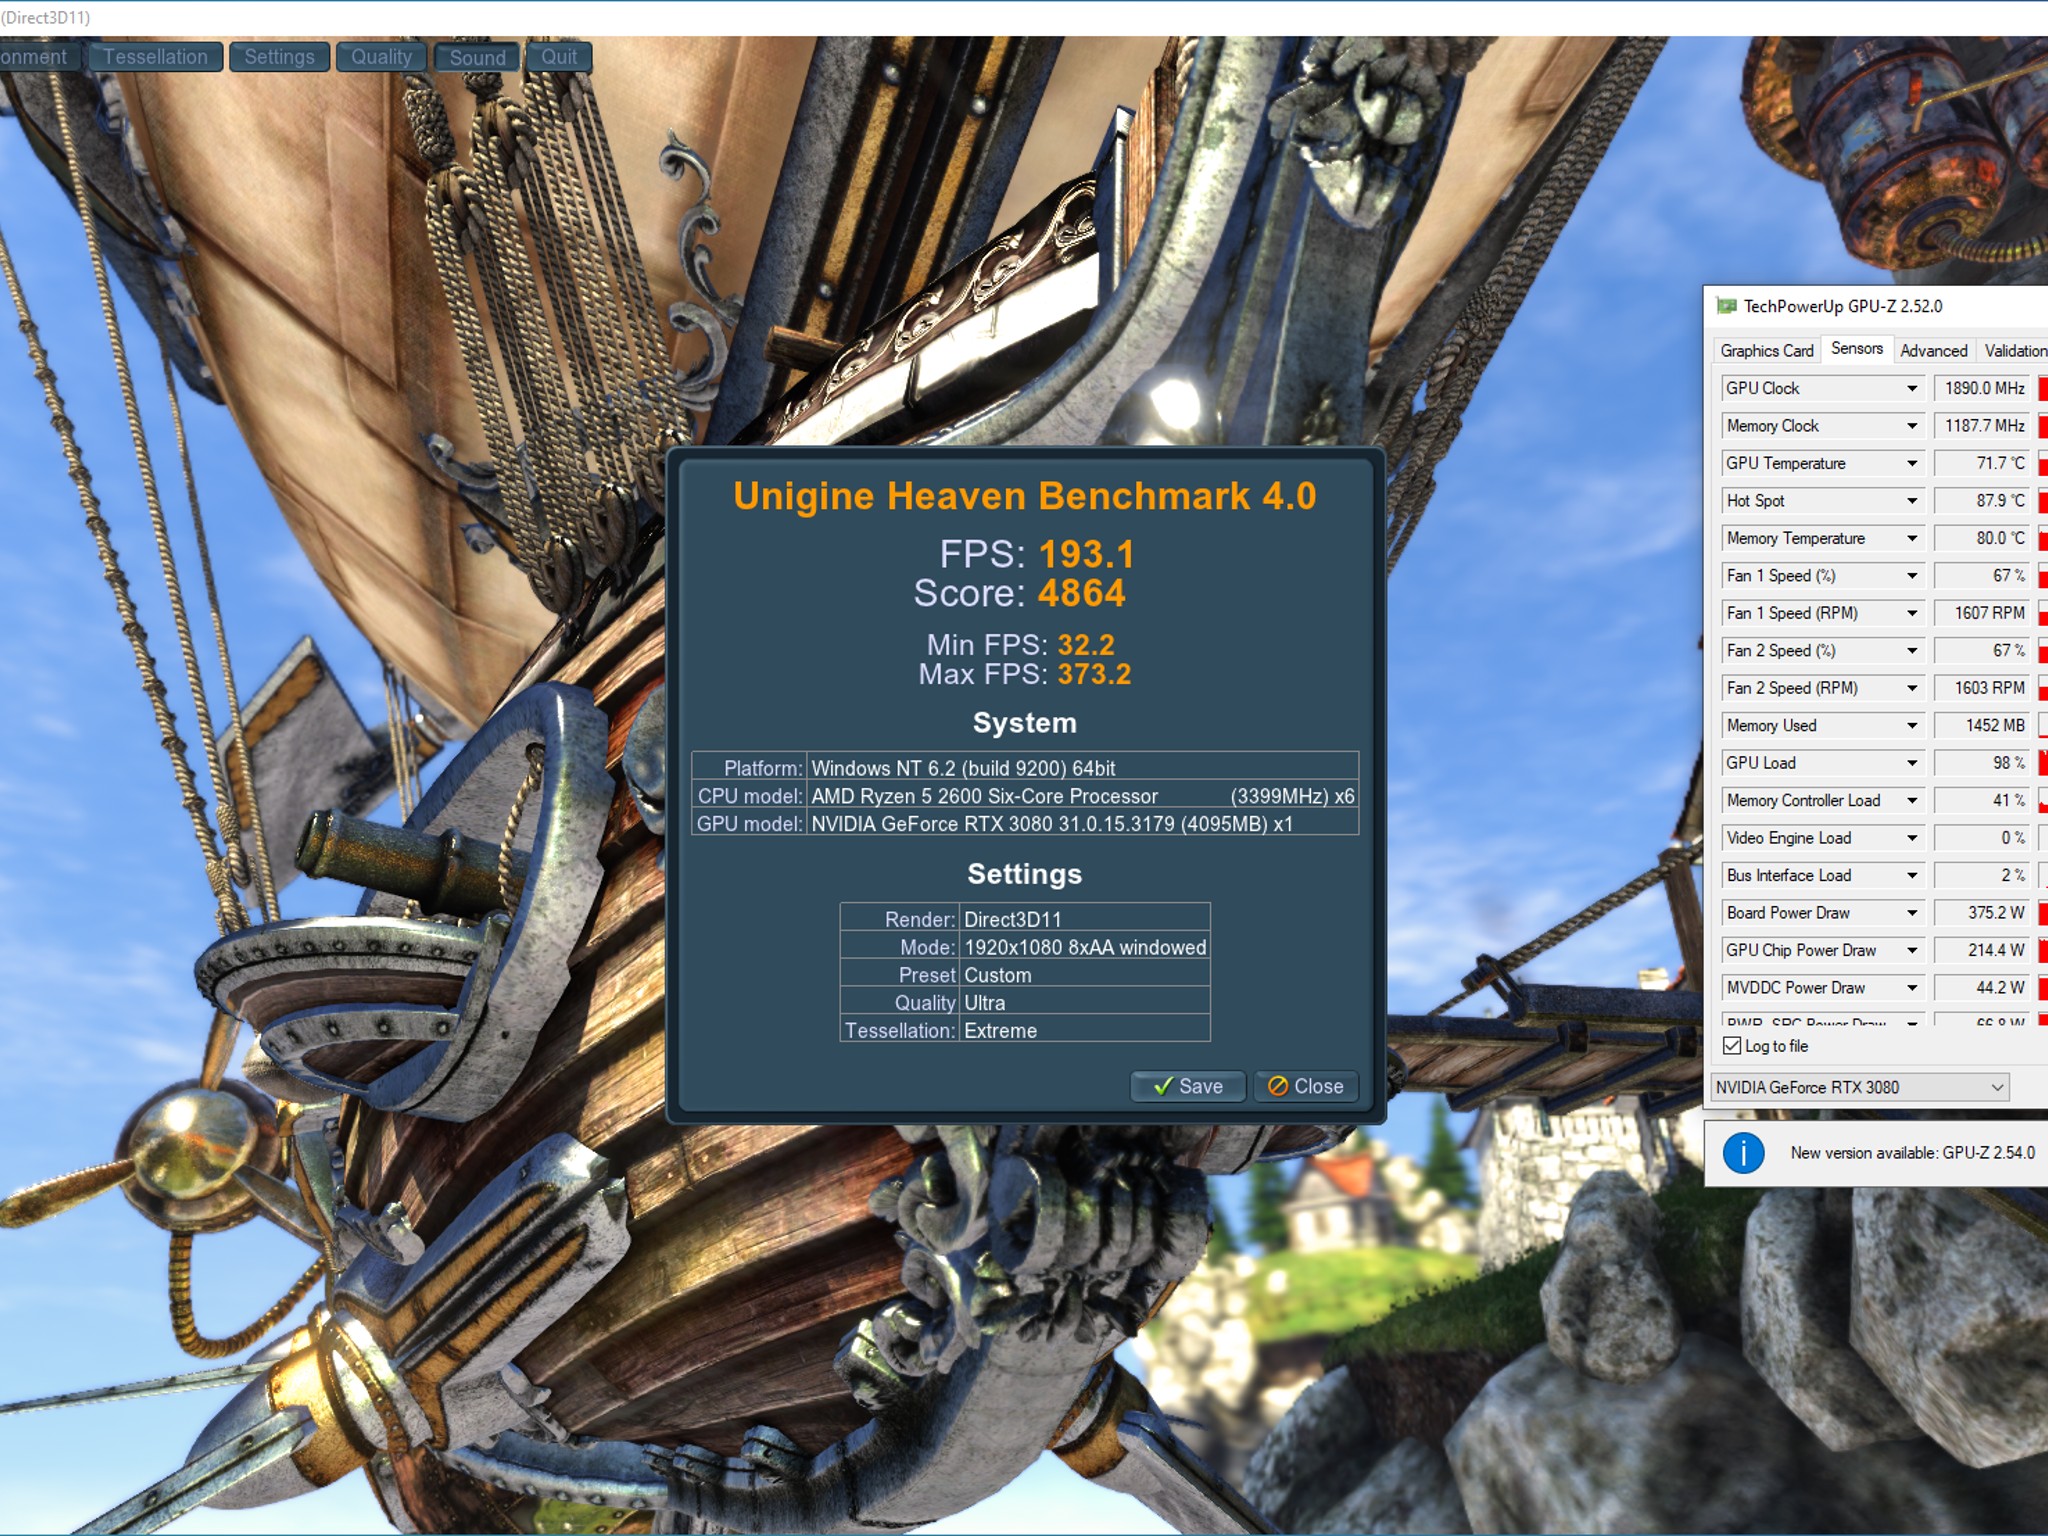Screen dimensions: 2048x1536
Task: Click Quit in the Heaven top bar
Action: coord(559,57)
